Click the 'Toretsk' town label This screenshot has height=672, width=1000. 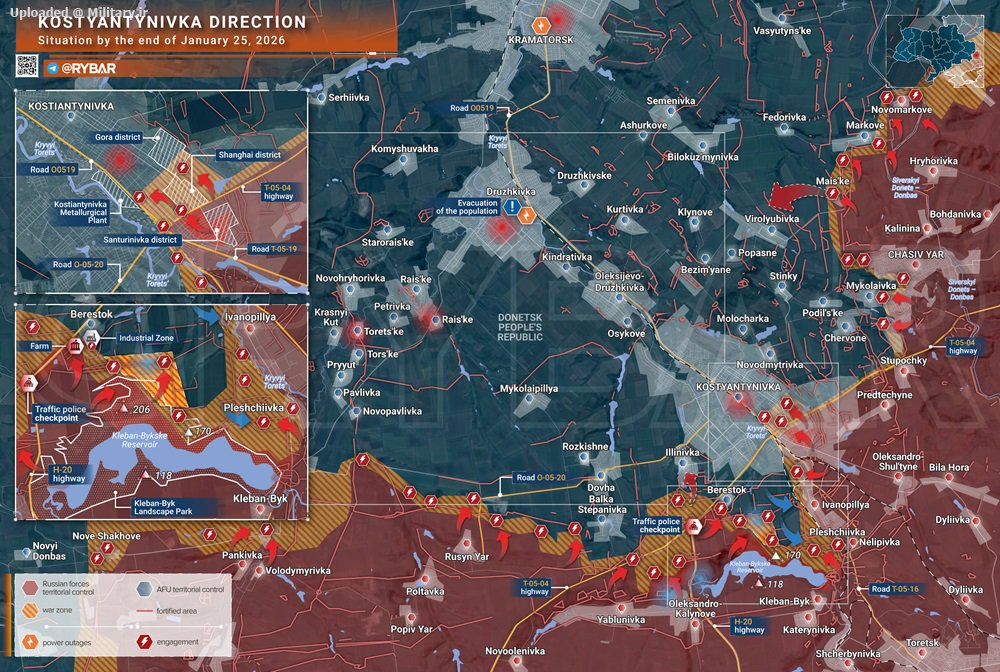pos(922,643)
